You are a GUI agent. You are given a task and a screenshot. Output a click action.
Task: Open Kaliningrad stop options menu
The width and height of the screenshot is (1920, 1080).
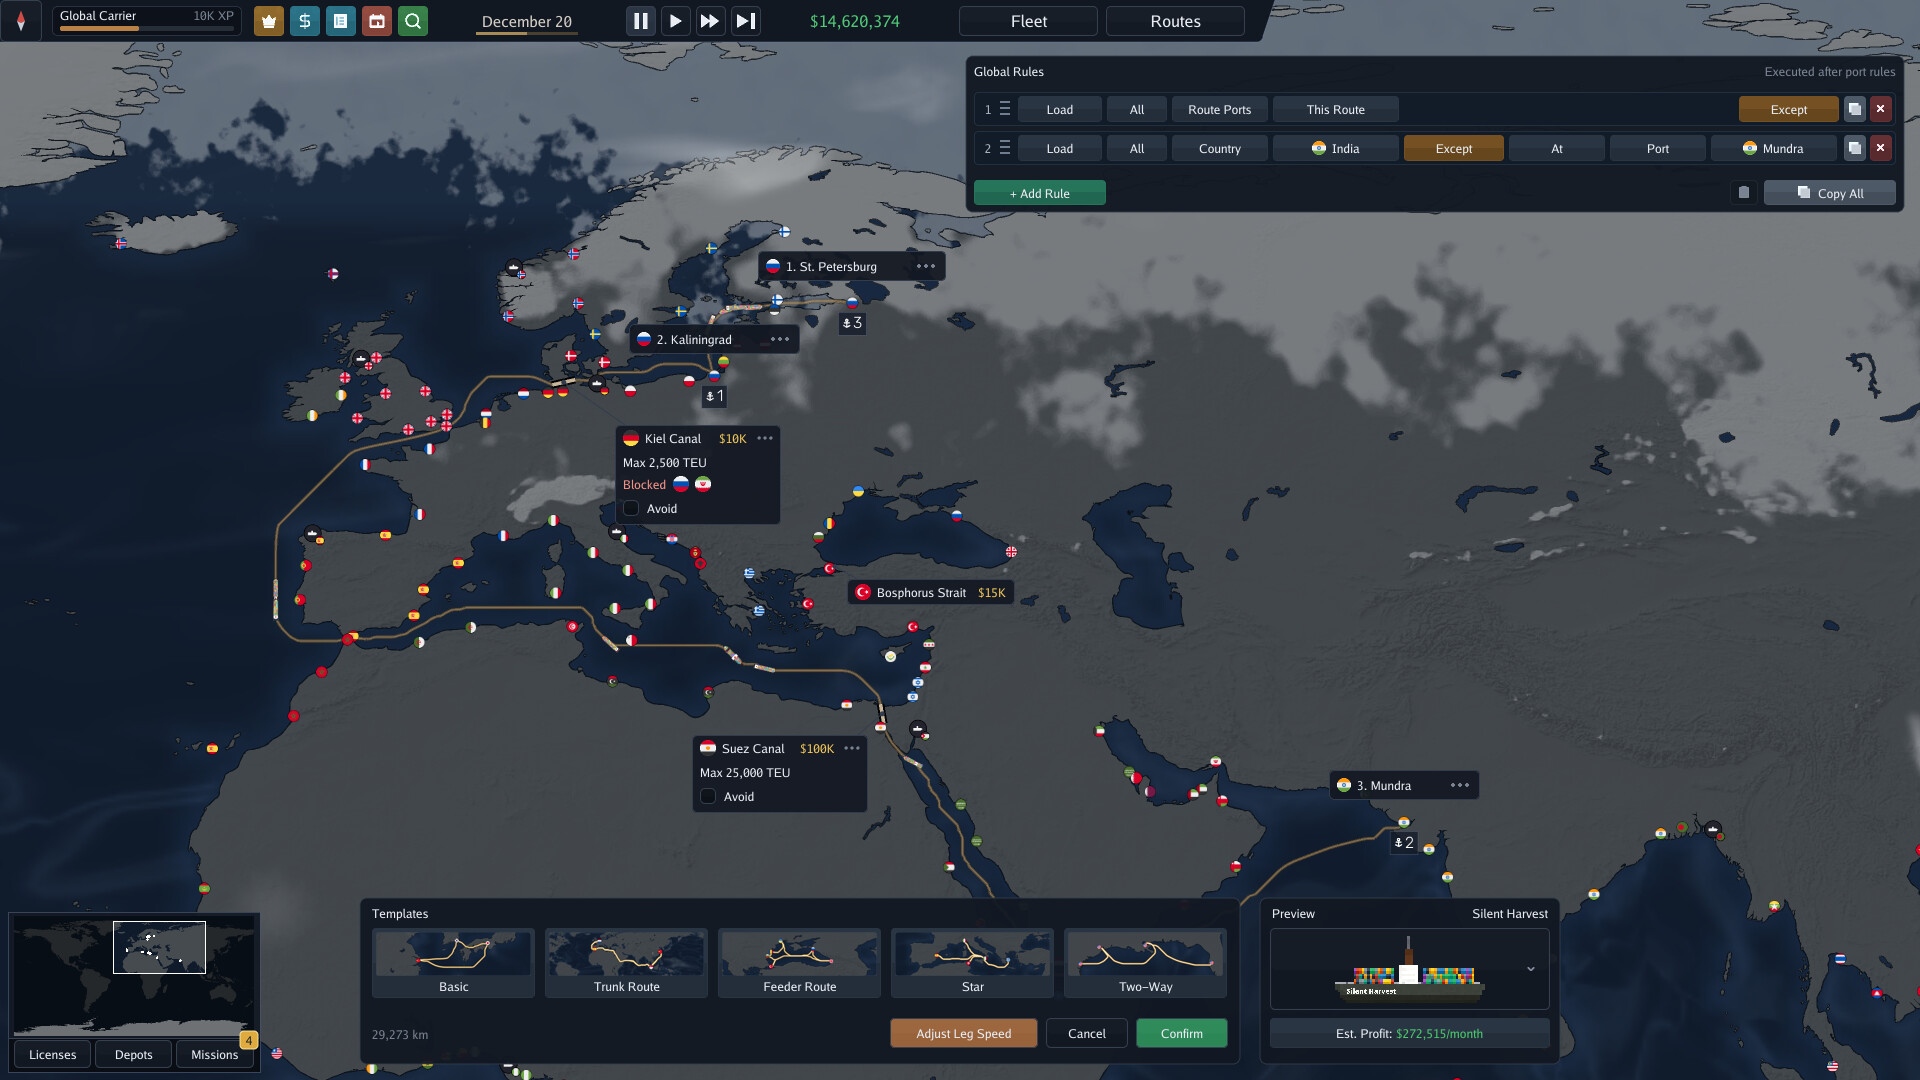pos(780,339)
